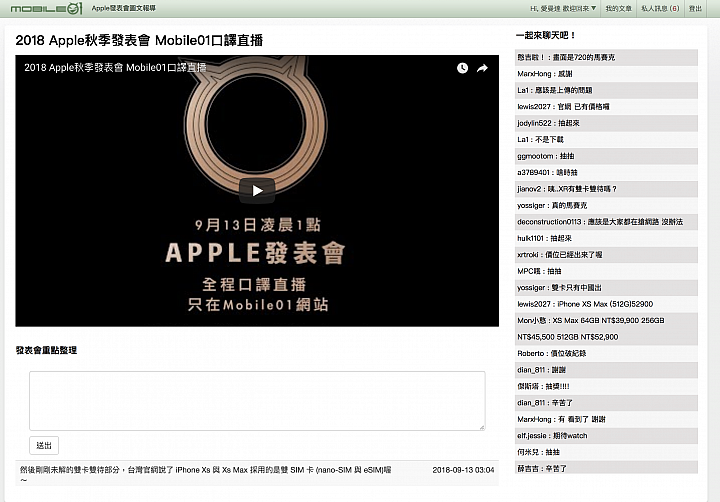
Task: Click the Watch Later clock icon
Action: pos(462,68)
